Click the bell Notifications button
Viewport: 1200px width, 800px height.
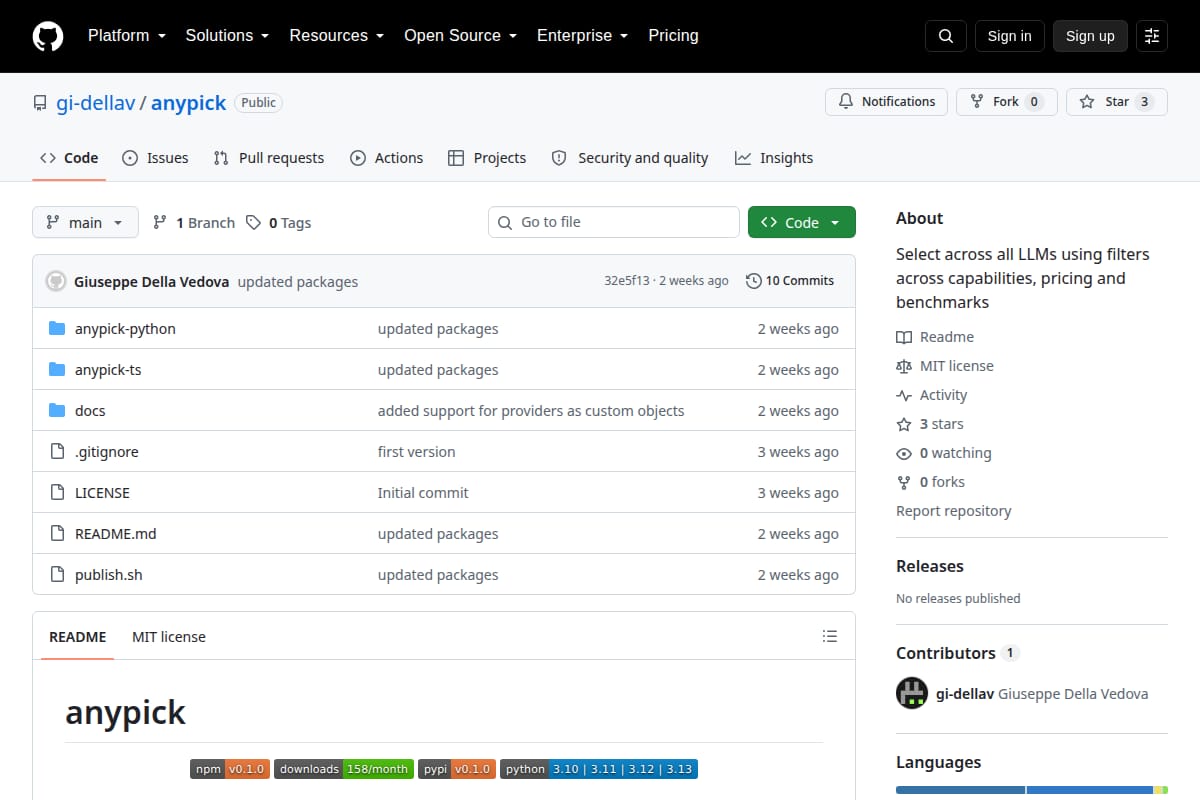[x=886, y=102]
